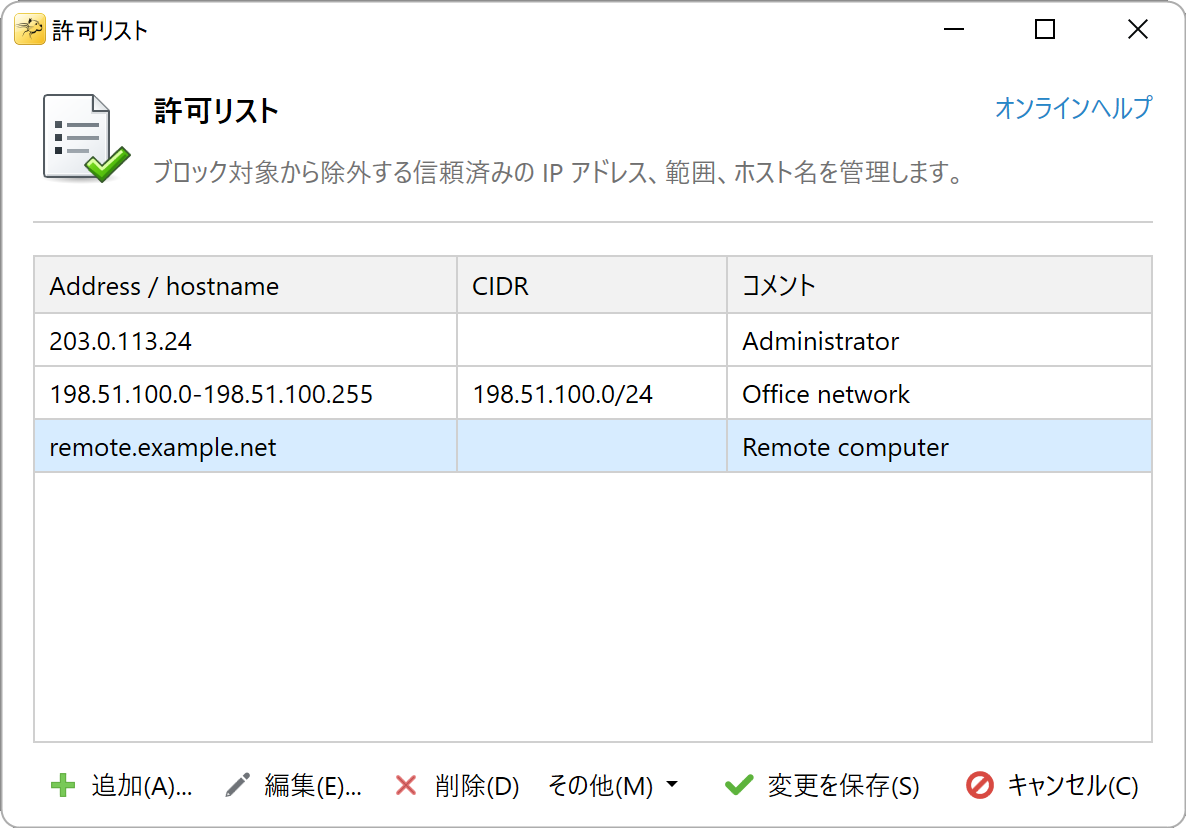Click the Office network comment cell
The width and height of the screenshot is (1186, 828).
click(x=939, y=393)
